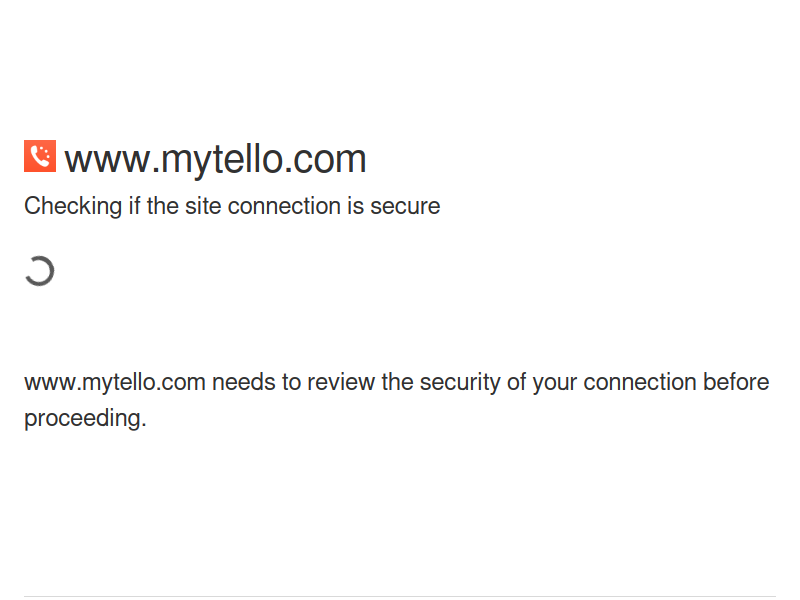
Task: Click the word "site" in subtitle
Action: tap(203, 207)
